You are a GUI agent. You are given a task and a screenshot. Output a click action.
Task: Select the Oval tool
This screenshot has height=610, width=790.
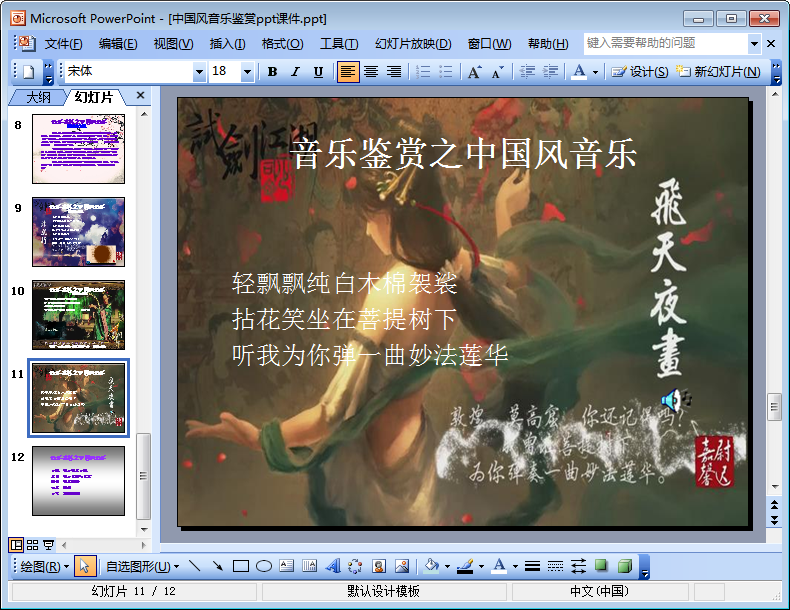264,567
